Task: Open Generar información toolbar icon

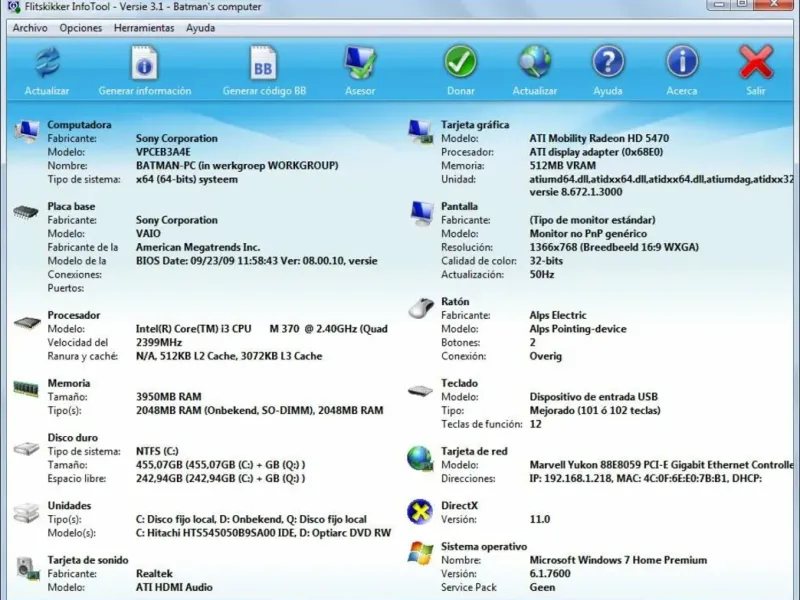Action: point(144,63)
